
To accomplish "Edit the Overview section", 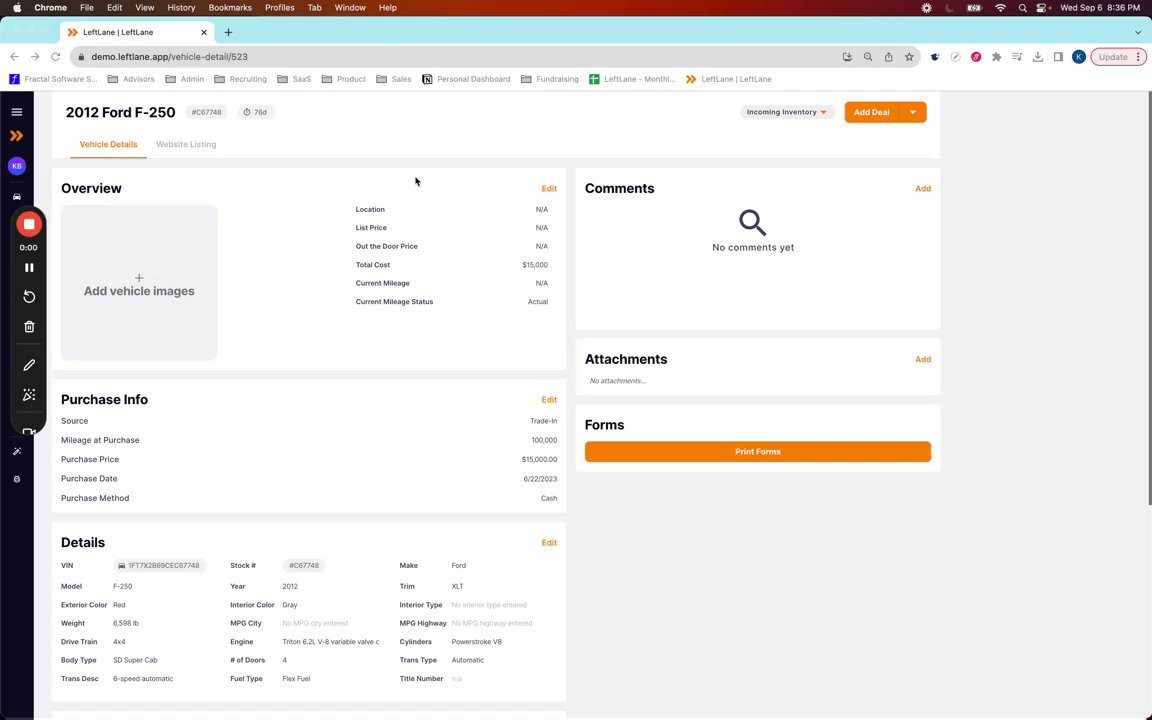I will (x=549, y=189).
